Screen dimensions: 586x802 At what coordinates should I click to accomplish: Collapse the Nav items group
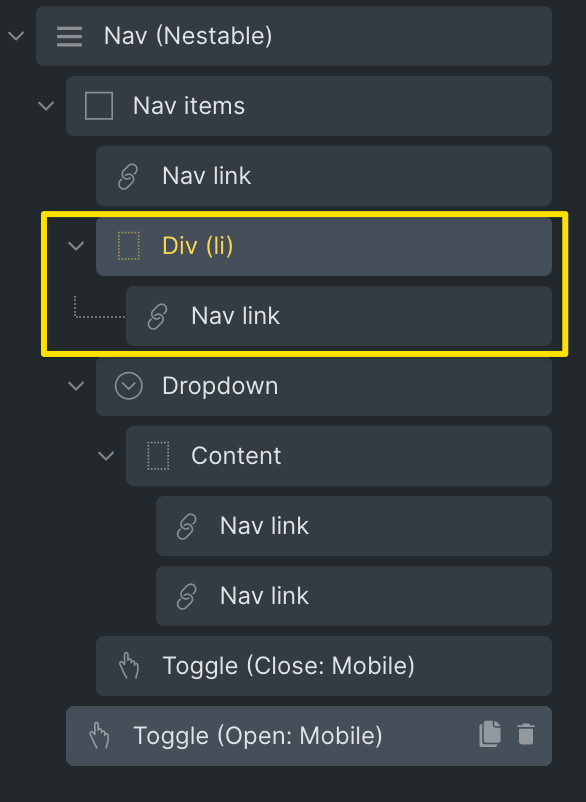46,106
